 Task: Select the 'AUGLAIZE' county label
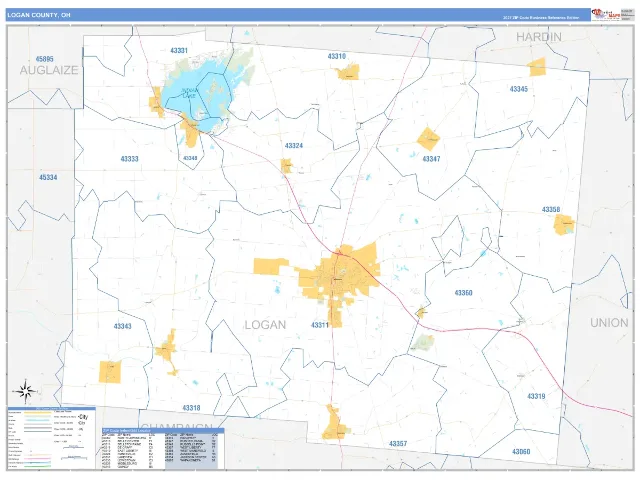pyautogui.click(x=49, y=70)
